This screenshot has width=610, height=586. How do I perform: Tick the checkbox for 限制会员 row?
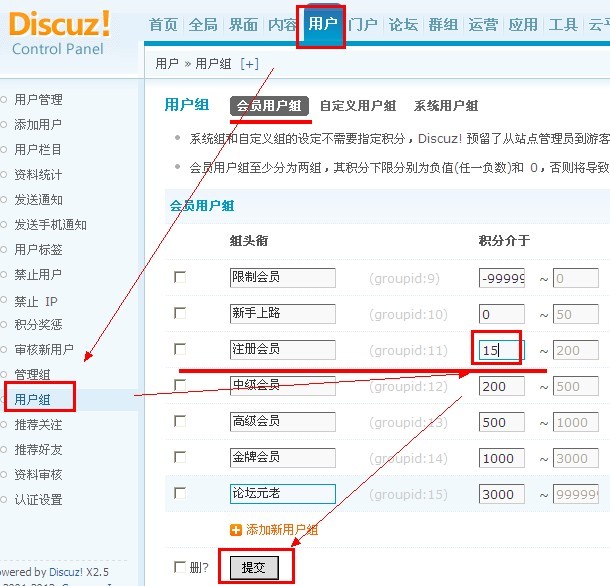pyautogui.click(x=180, y=277)
